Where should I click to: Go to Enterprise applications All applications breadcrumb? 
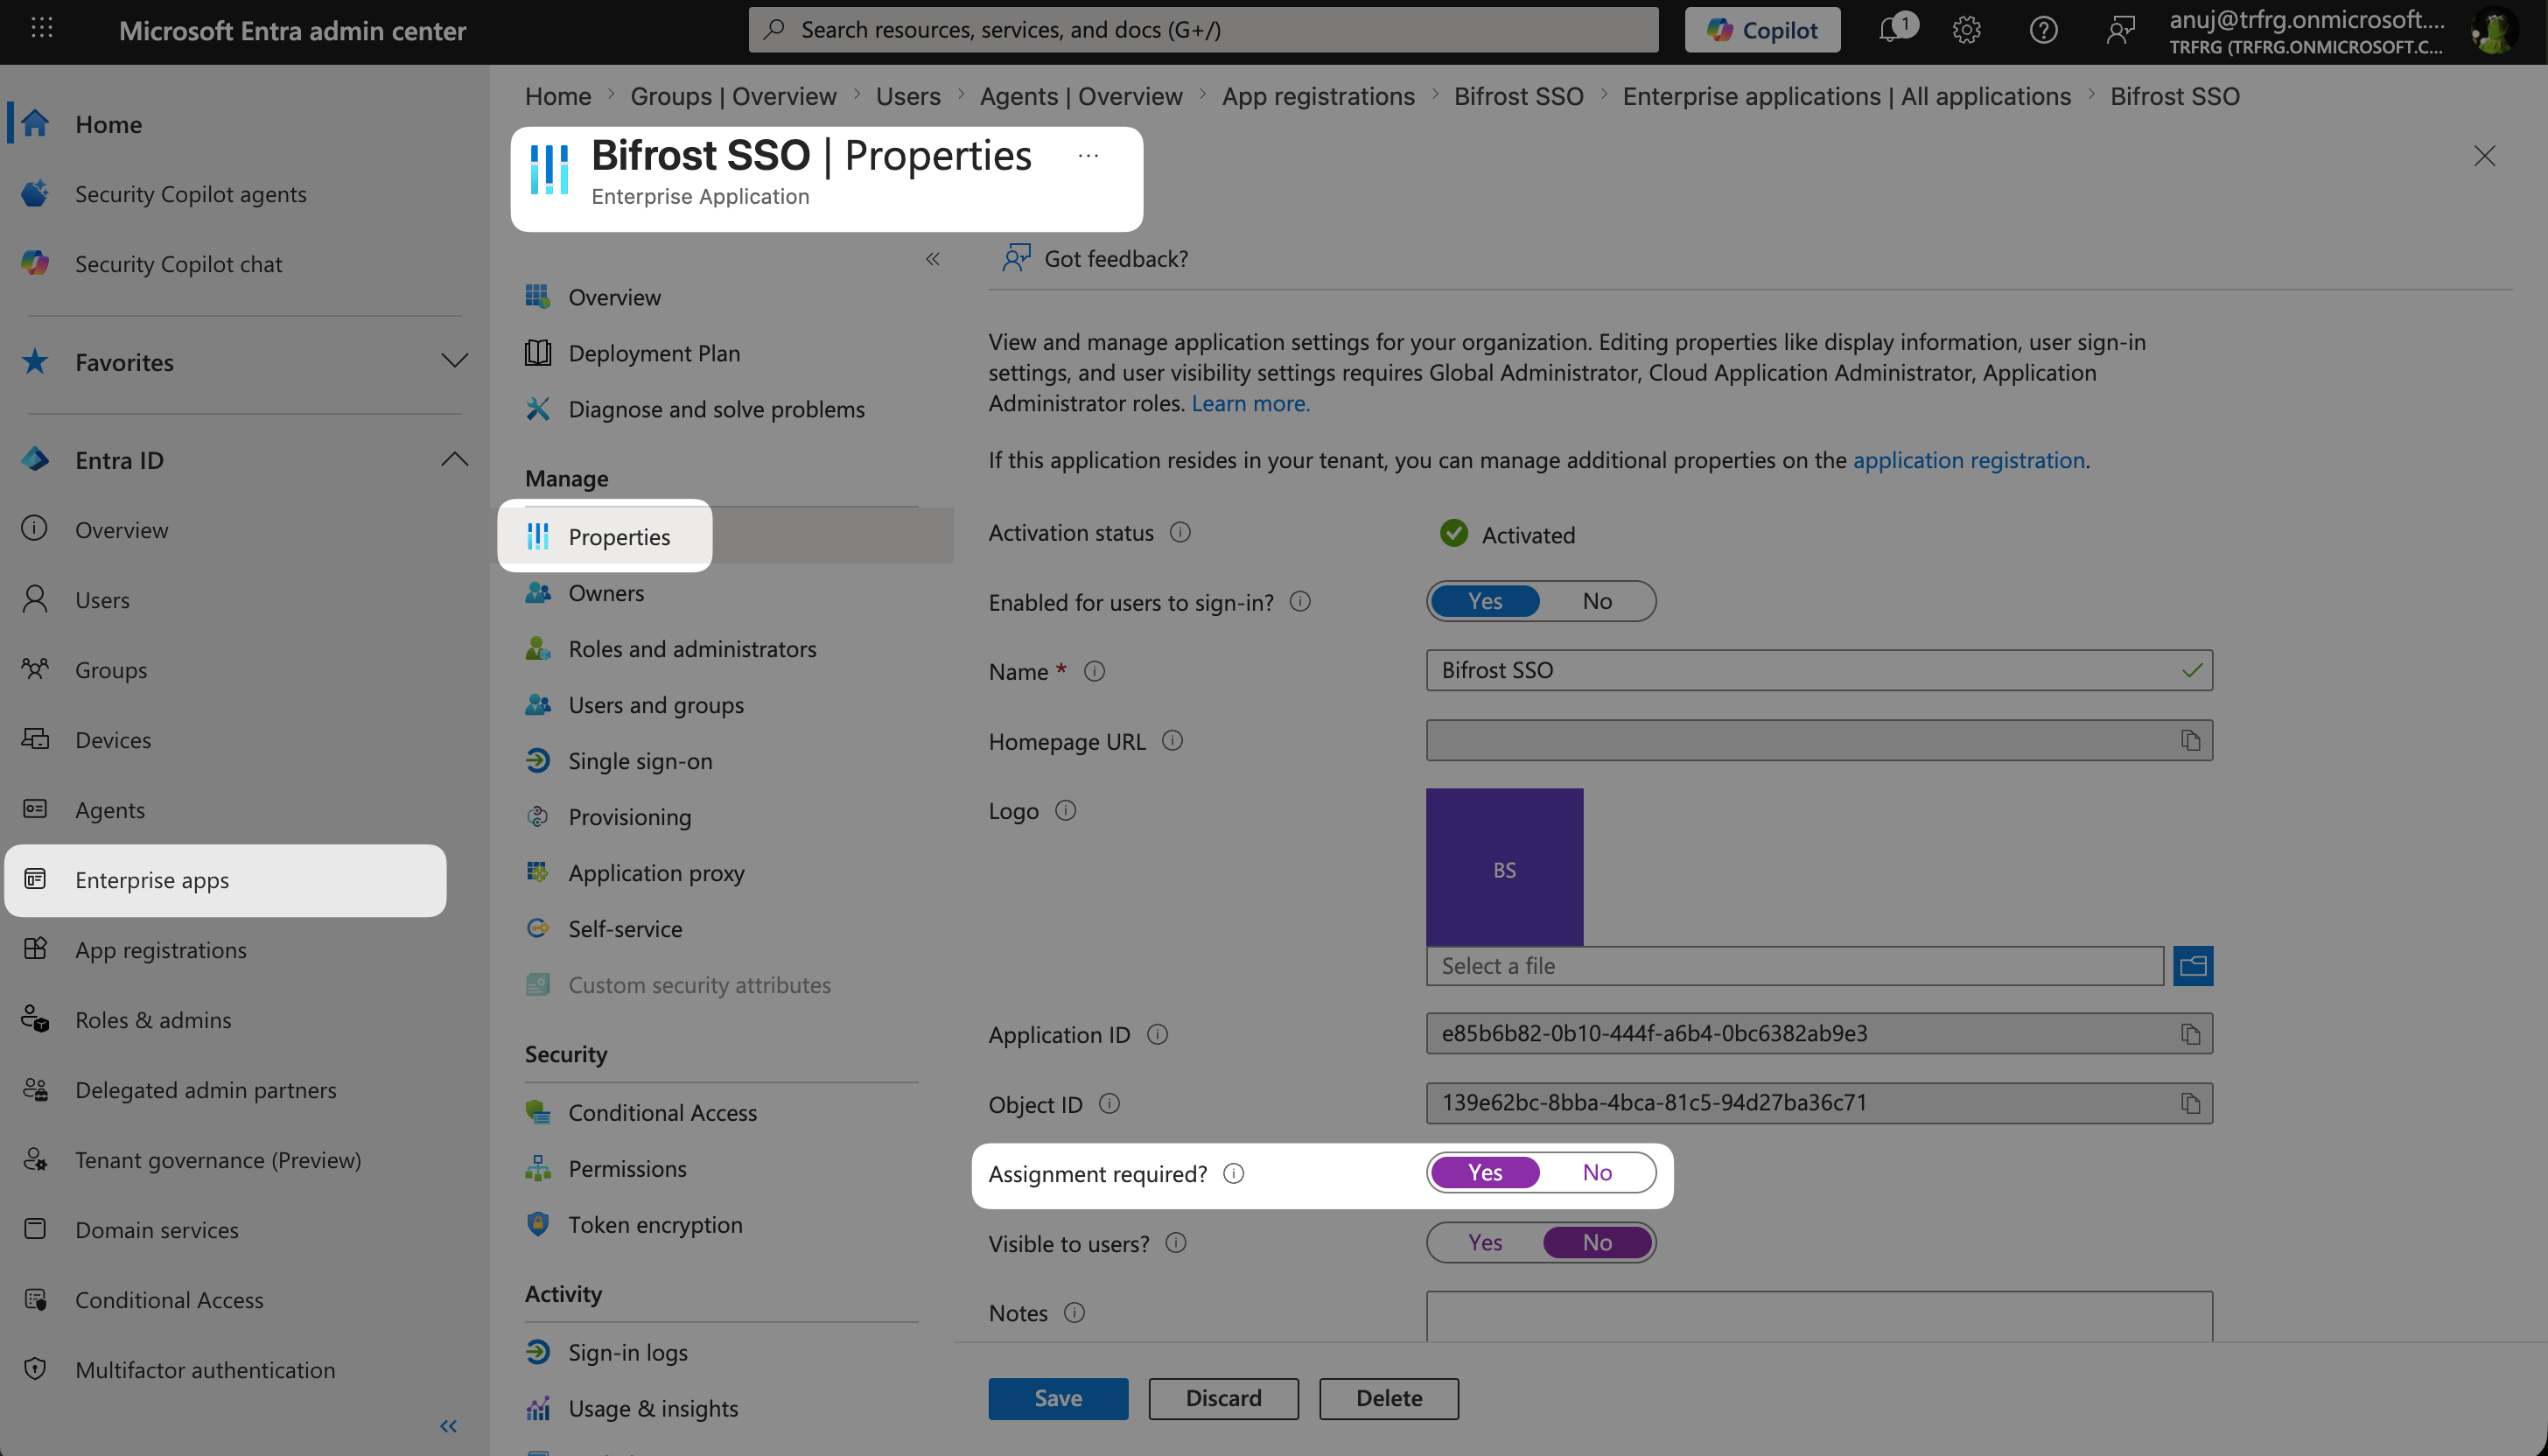[x=1846, y=96]
